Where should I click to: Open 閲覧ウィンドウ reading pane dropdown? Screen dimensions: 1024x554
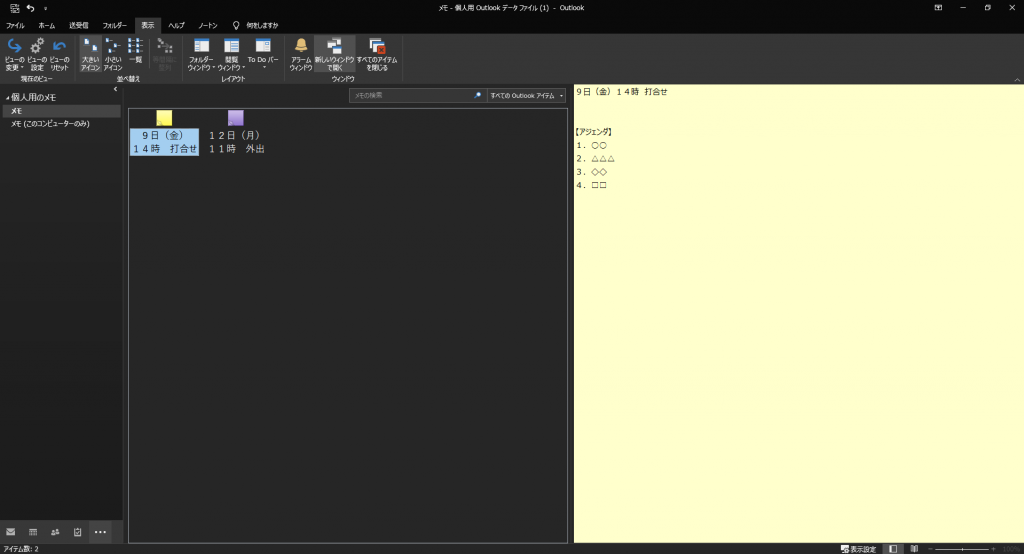pos(231,54)
